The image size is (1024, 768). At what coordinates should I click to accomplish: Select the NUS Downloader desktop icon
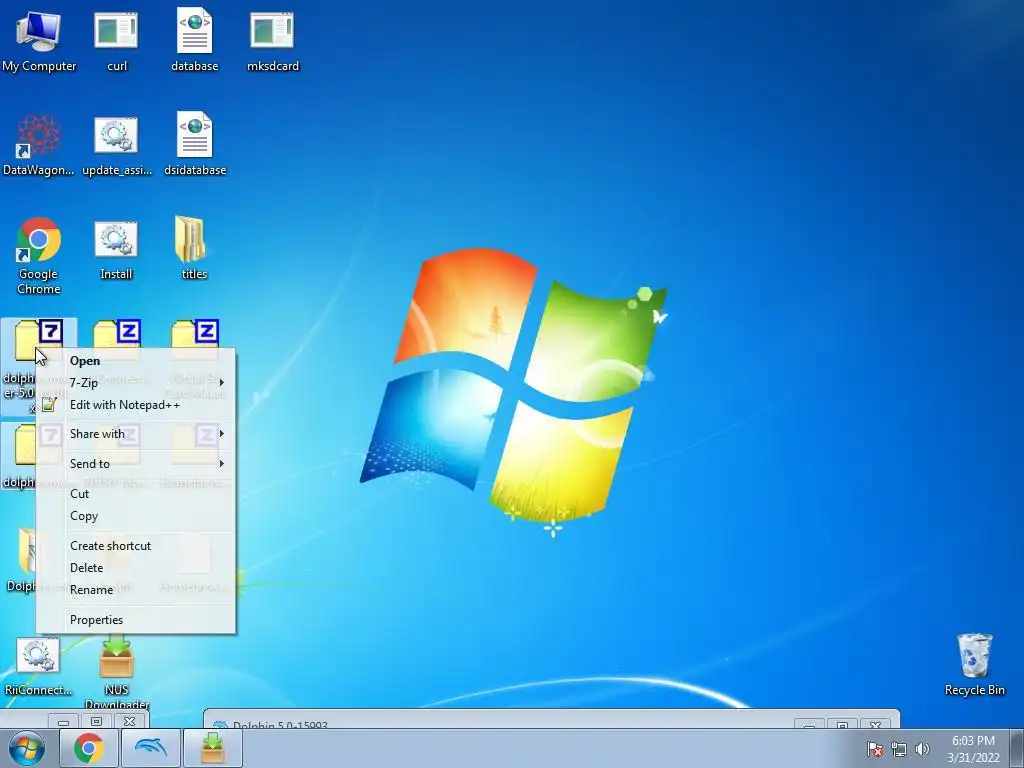116,673
